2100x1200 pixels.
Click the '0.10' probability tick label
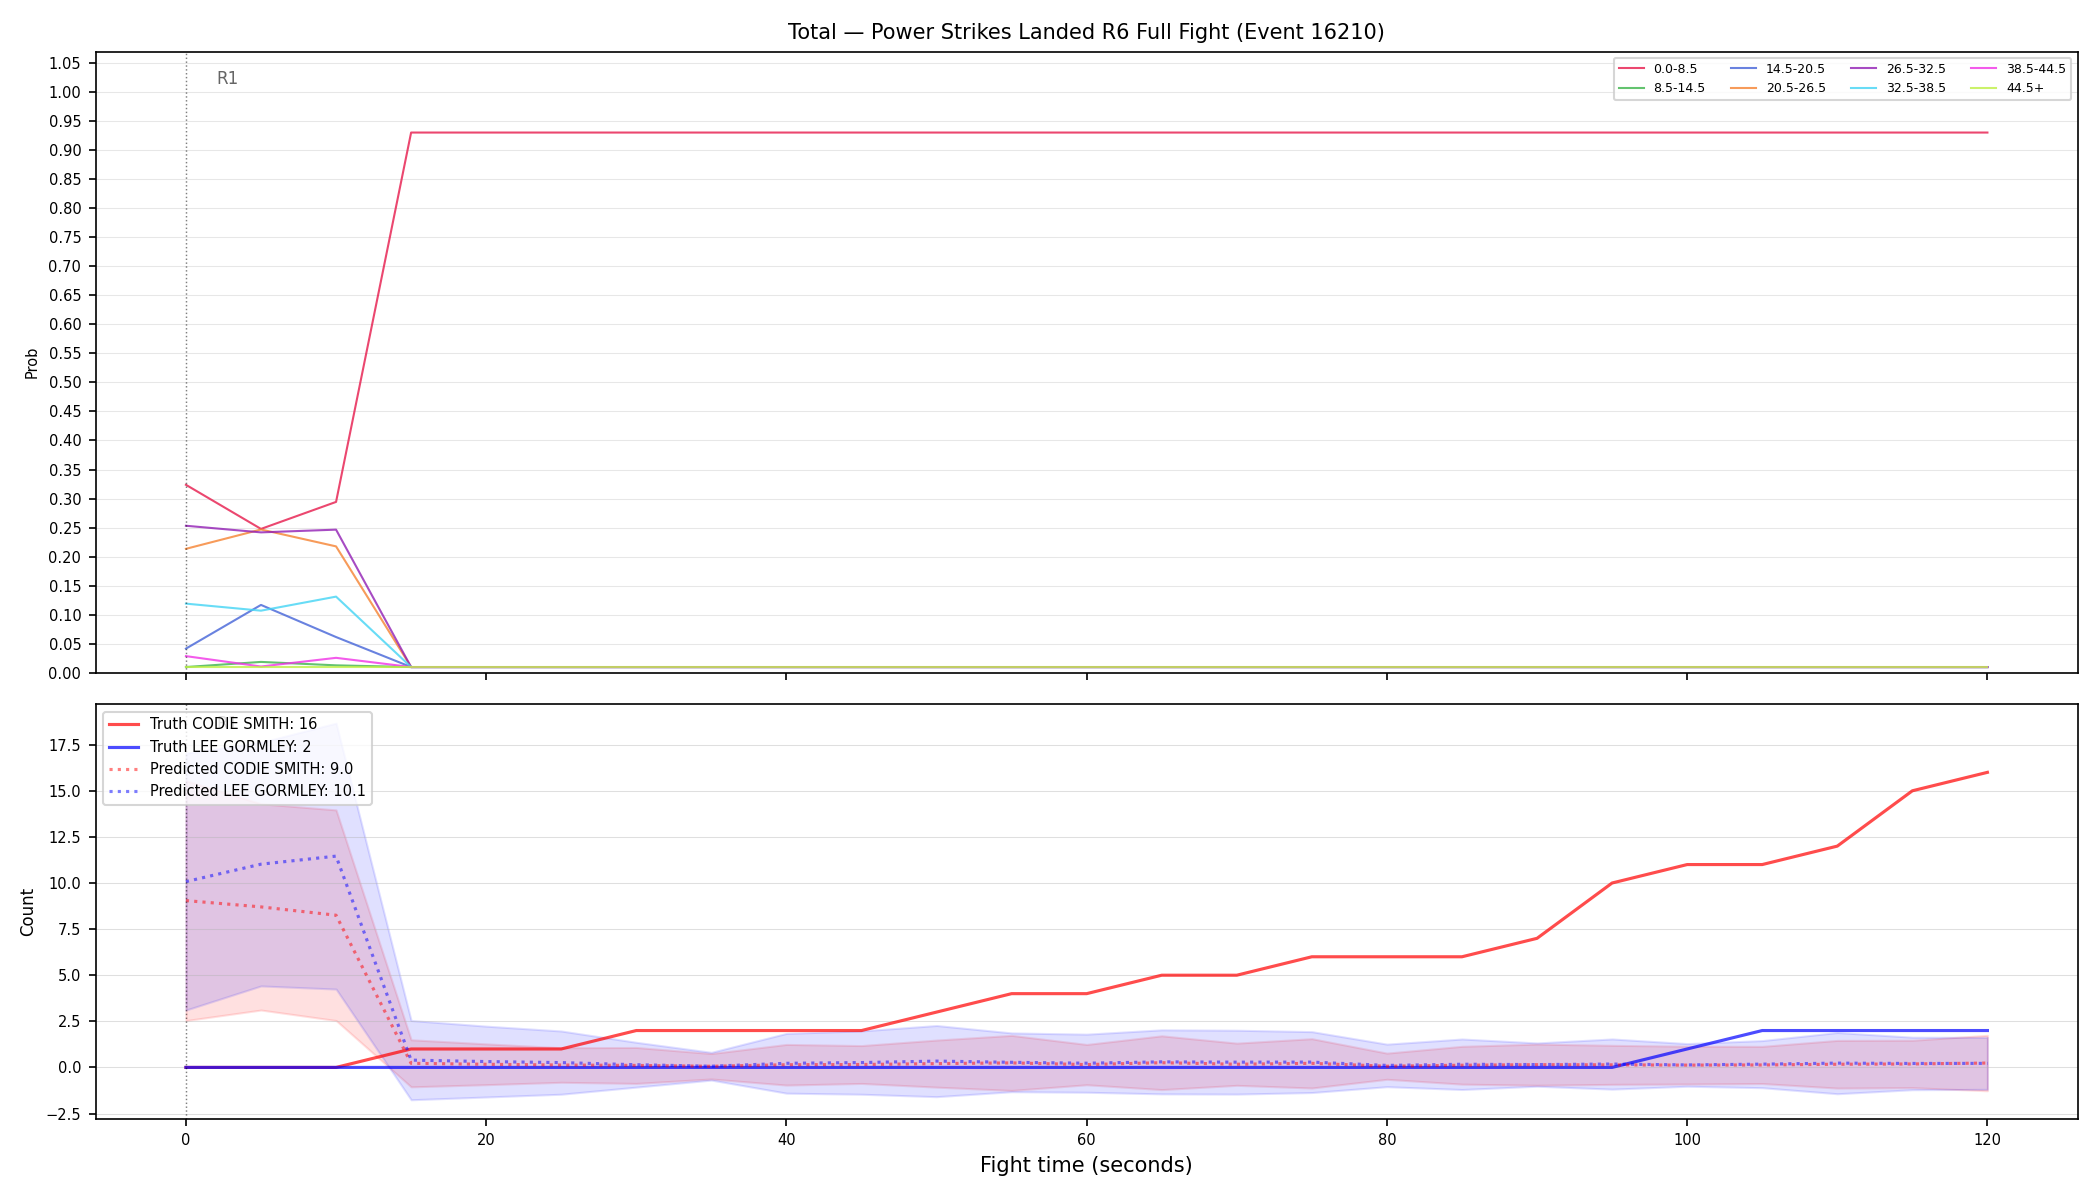point(64,616)
